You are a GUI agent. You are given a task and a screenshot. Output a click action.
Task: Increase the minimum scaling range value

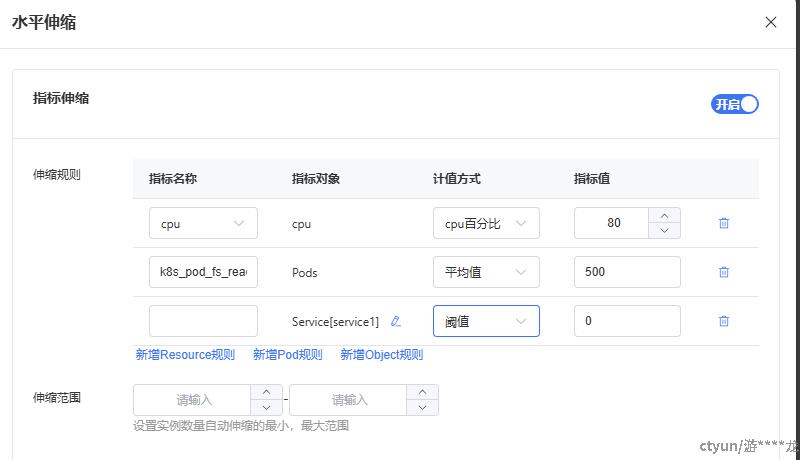[x=266, y=392]
